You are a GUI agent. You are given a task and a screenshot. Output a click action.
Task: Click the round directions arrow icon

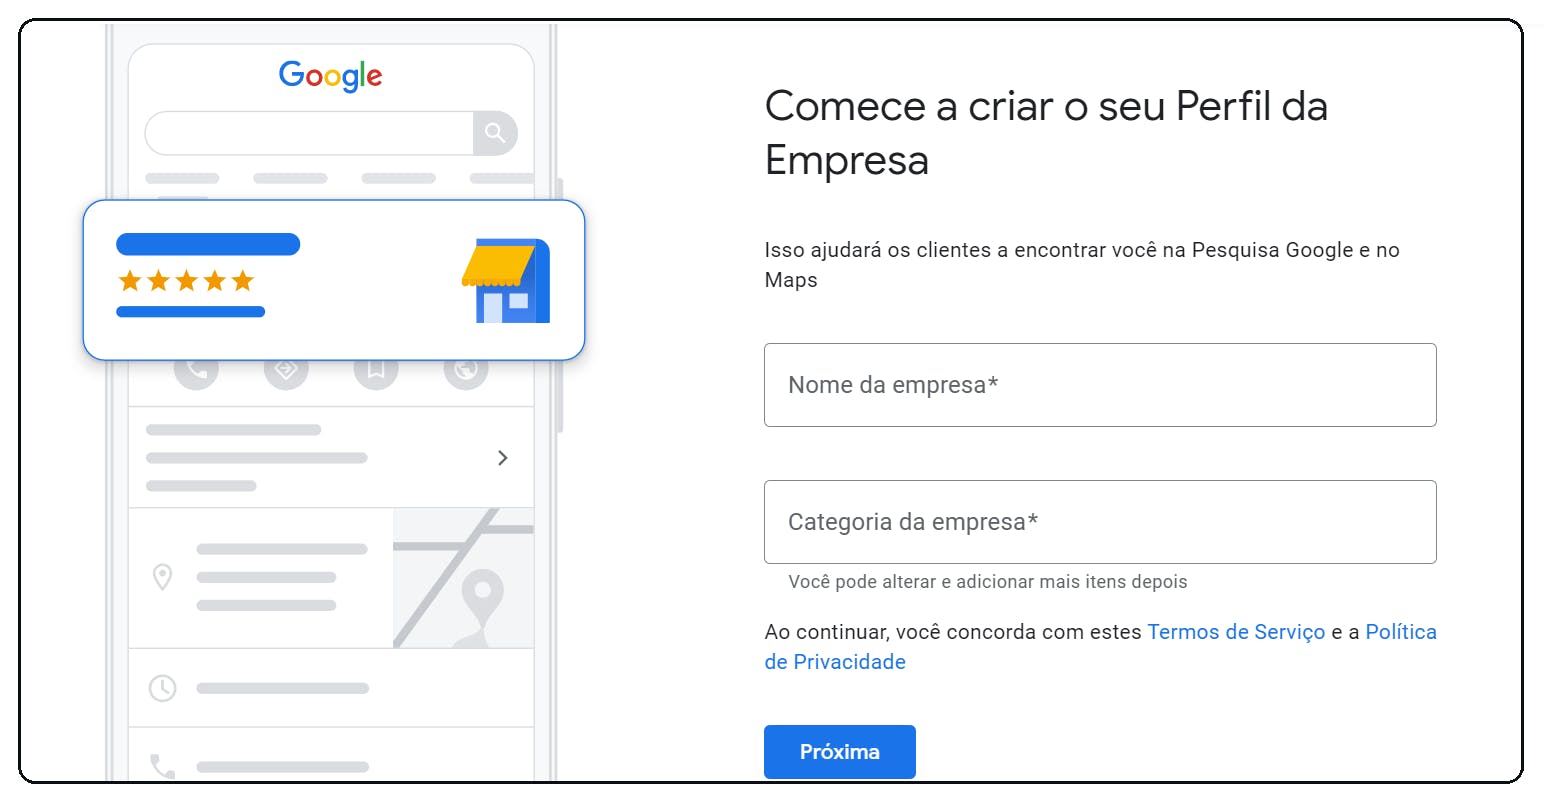pyautogui.click(x=286, y=372)
